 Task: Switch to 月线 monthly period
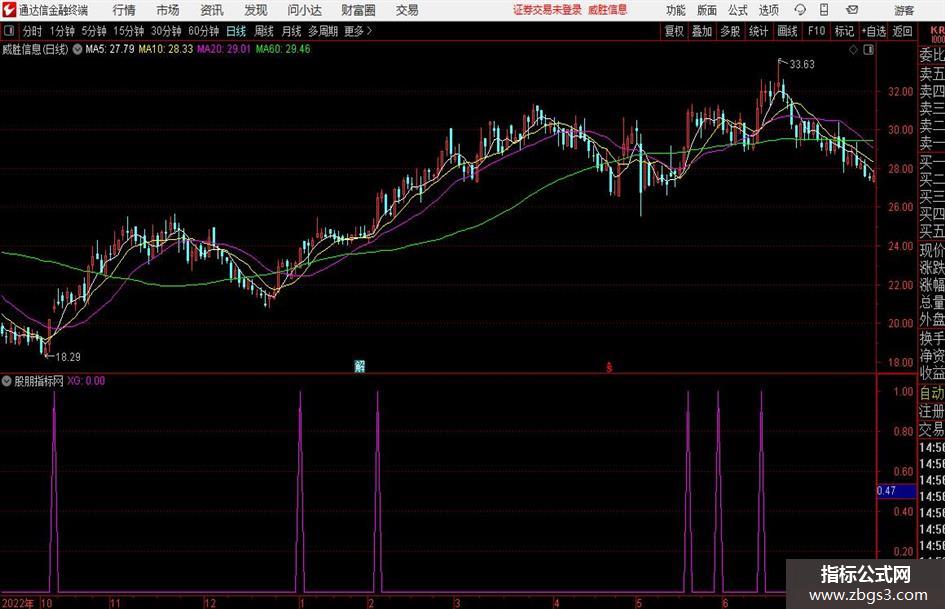coord(292,31)
